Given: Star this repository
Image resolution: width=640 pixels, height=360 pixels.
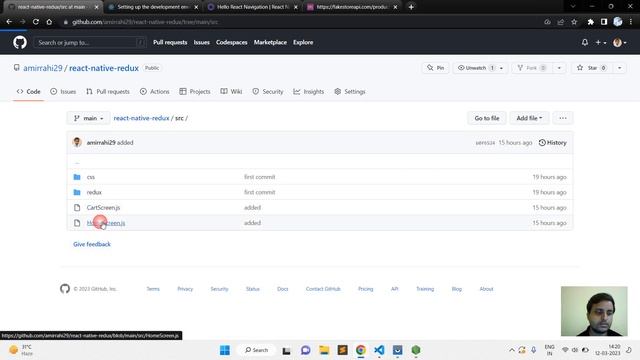Looking at the screenshot, I should [591, 68].
